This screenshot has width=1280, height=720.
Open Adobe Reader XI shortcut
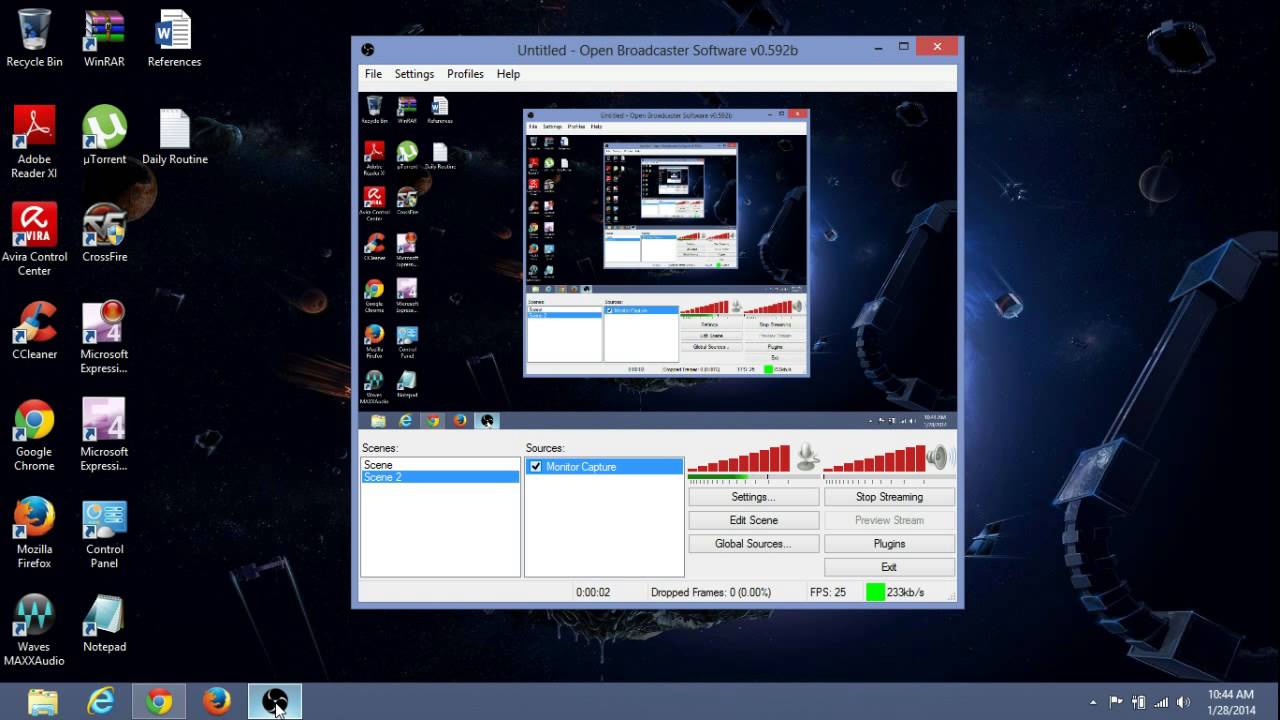tap(34, 143)
